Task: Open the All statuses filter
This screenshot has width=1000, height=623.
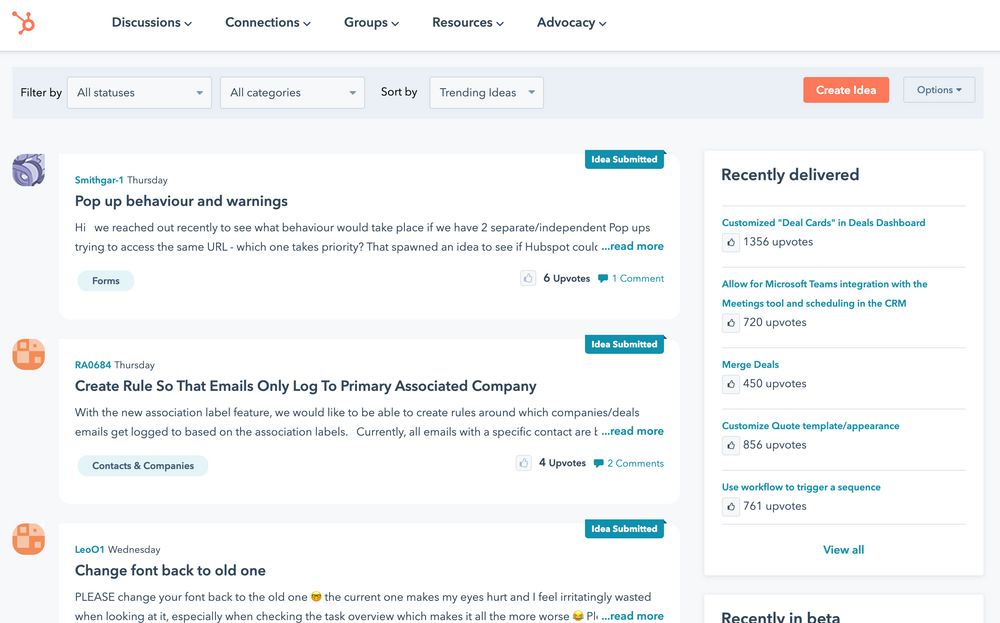Action: tap(139, 92)
